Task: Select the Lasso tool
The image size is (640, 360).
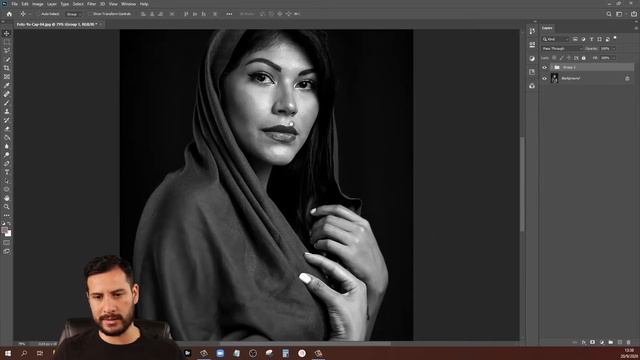Action: click(x=7, y=51)
